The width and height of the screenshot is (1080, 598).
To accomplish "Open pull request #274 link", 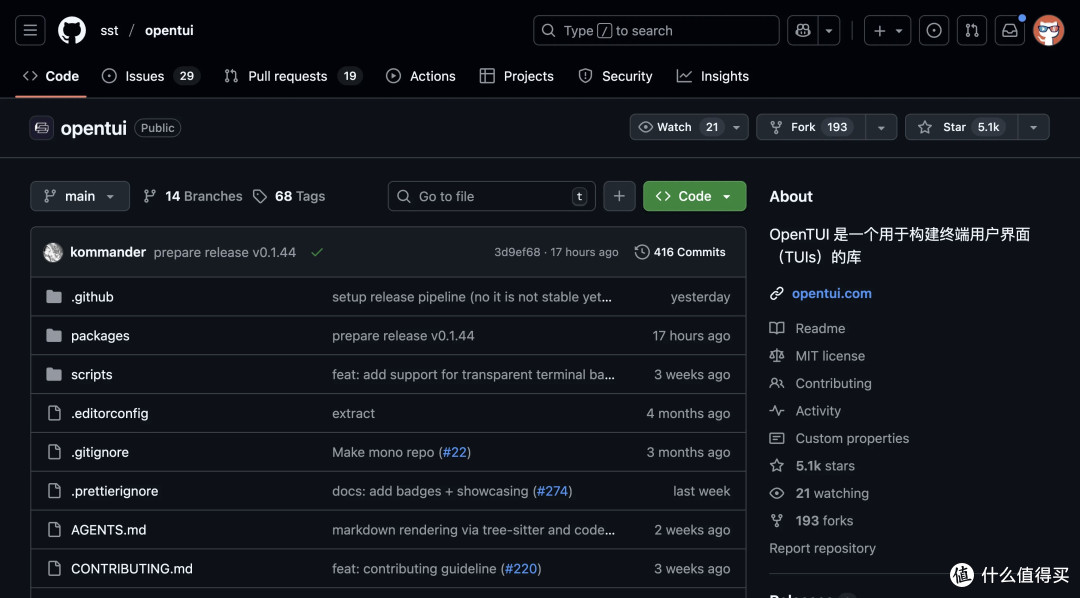I will [x=552, y=491].
